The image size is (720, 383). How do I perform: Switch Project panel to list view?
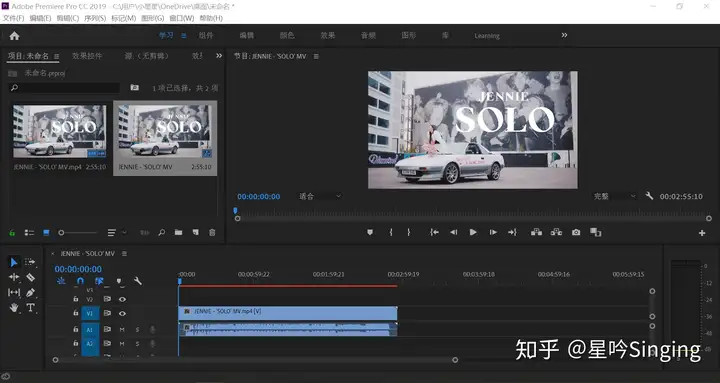(x=29, y=233)
